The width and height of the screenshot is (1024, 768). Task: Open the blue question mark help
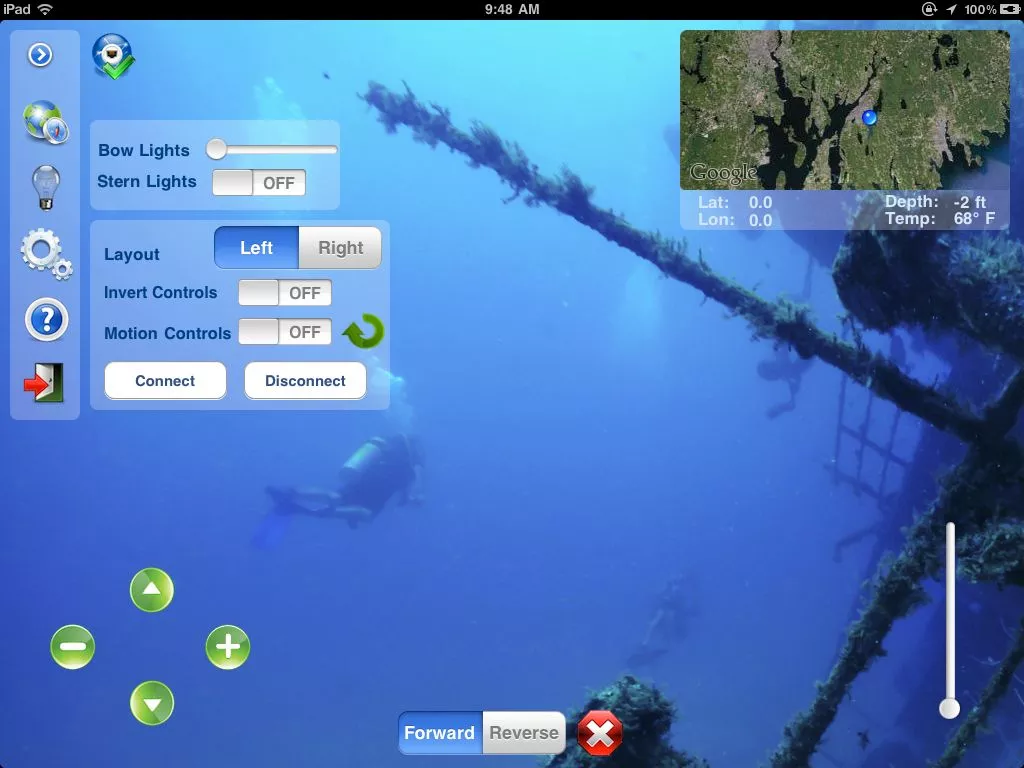tap(45, 320)
